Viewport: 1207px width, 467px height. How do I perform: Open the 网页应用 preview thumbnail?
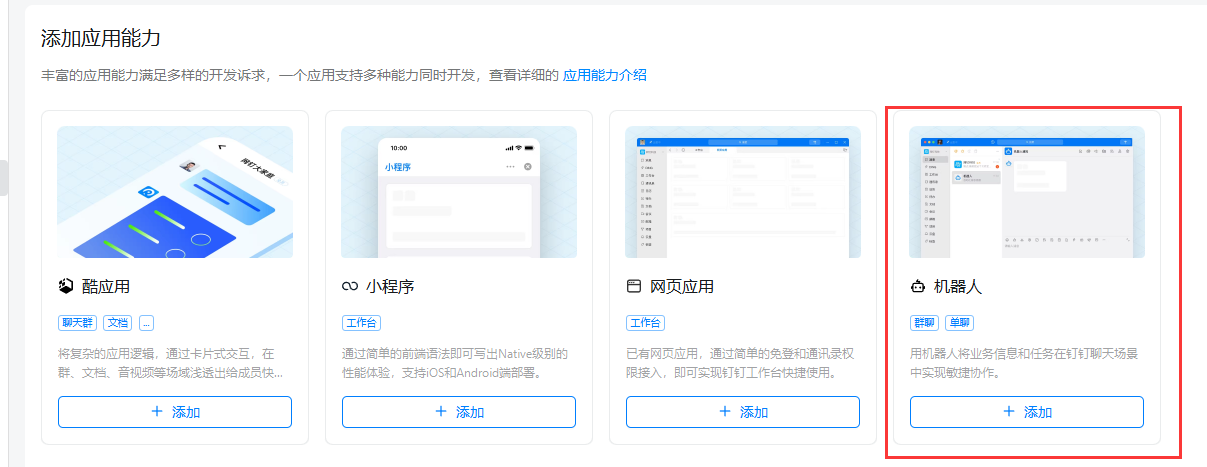[743, 192]
